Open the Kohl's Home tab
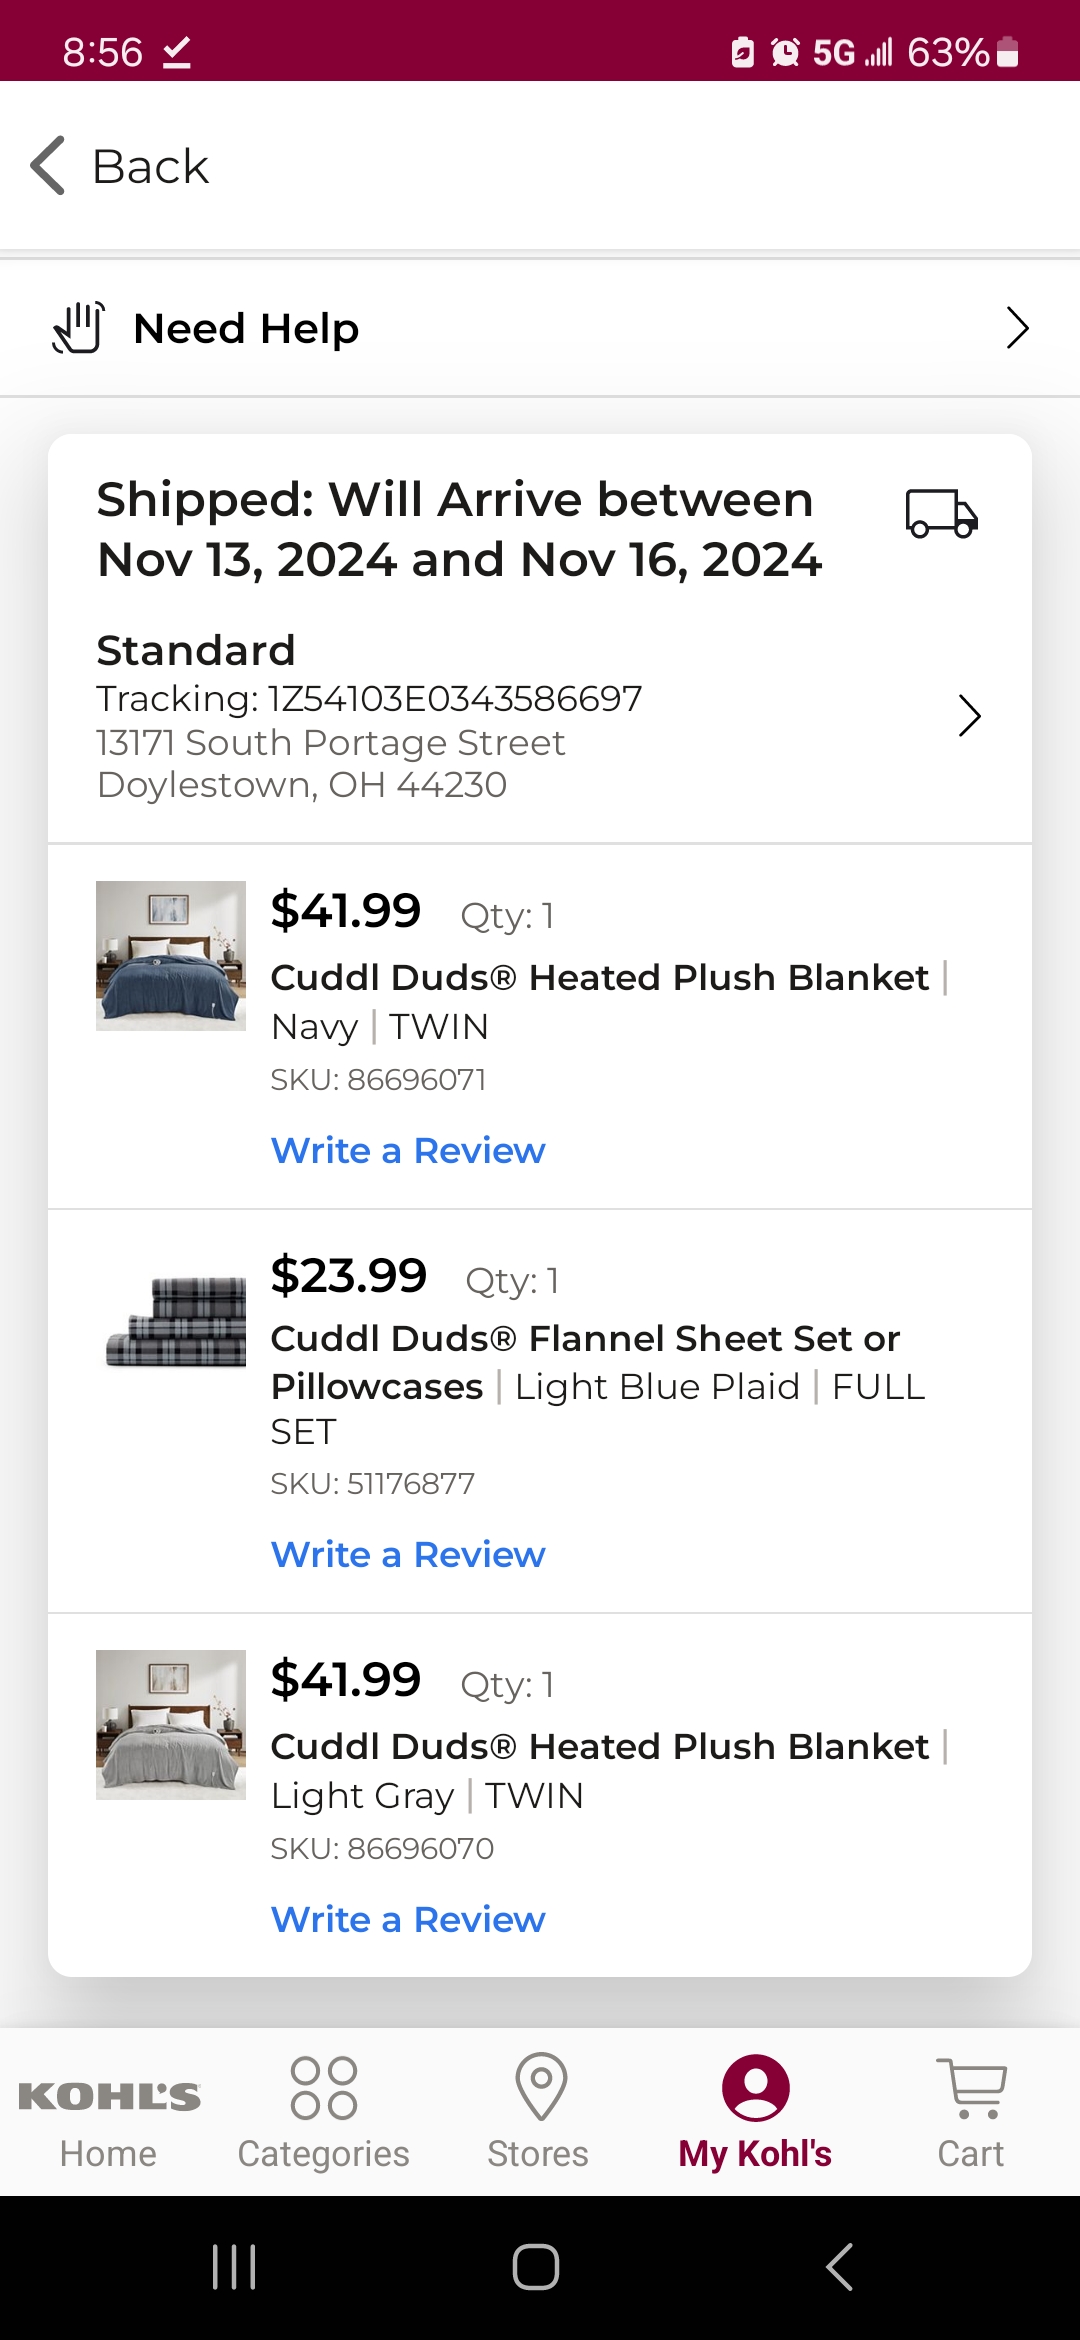This screenshot has width=1080, height=2340. pyautogui.click(x=108, y=2112)
